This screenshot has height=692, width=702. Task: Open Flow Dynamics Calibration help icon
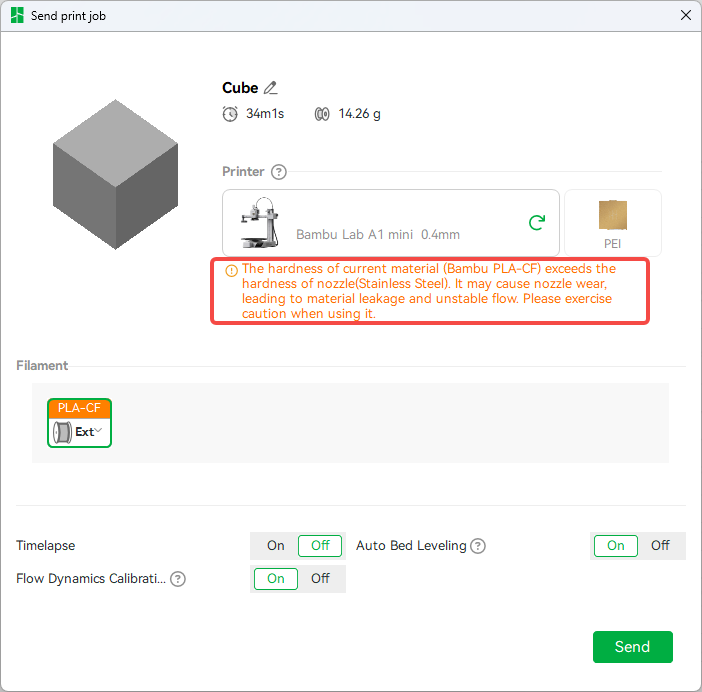pos(178,579)
